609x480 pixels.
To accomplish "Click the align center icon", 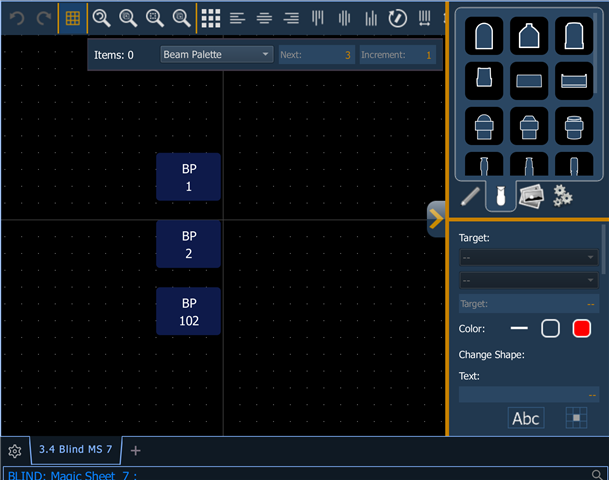I will 264,18.
